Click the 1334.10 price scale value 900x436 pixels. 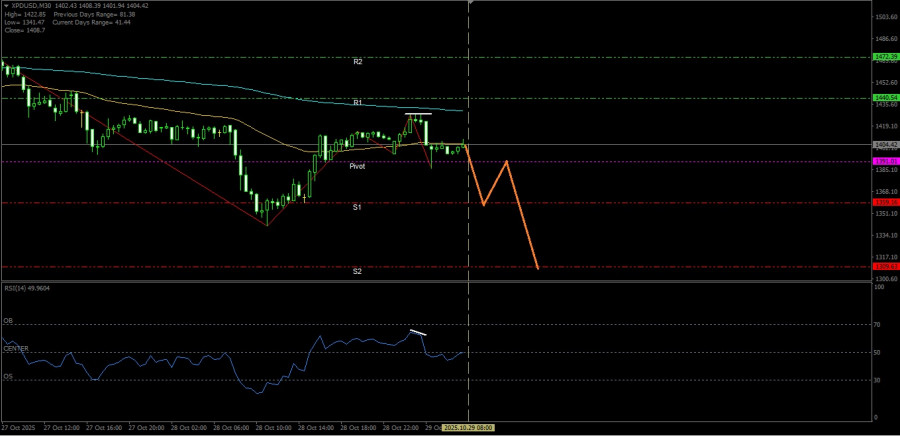click(x=886, y=235)
